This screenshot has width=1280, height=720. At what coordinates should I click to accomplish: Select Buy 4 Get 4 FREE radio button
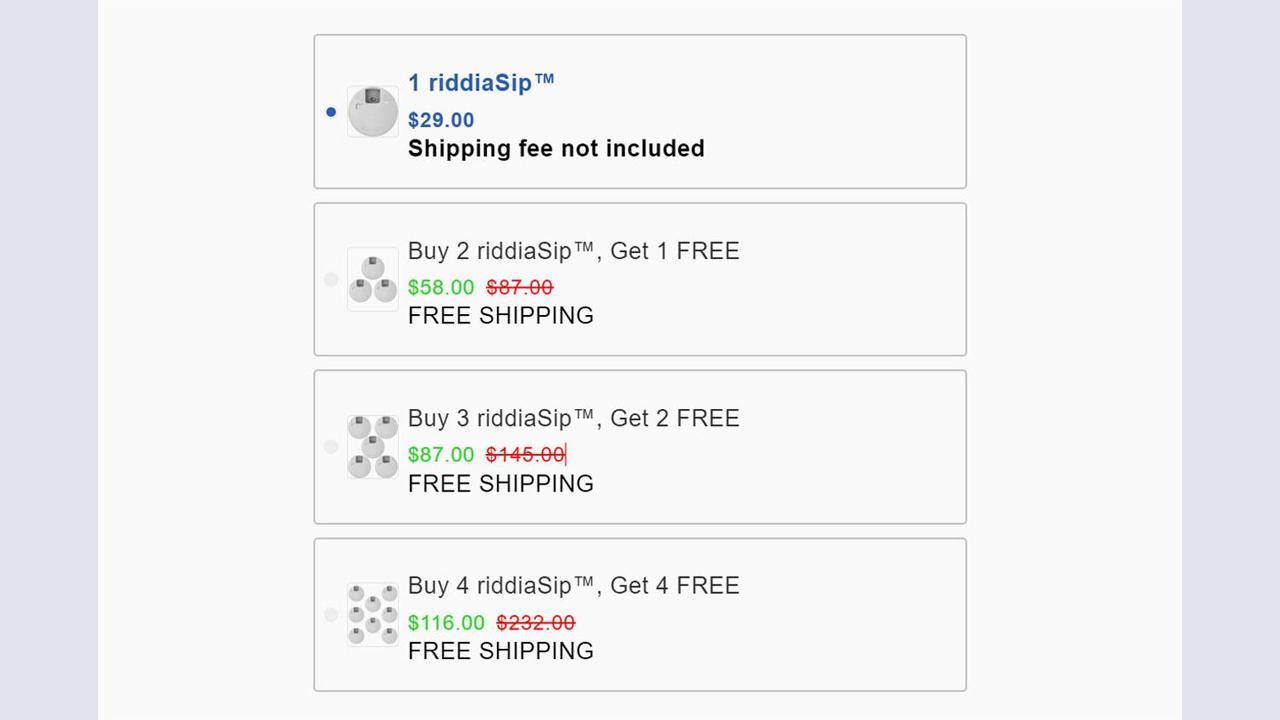(331, 614)
